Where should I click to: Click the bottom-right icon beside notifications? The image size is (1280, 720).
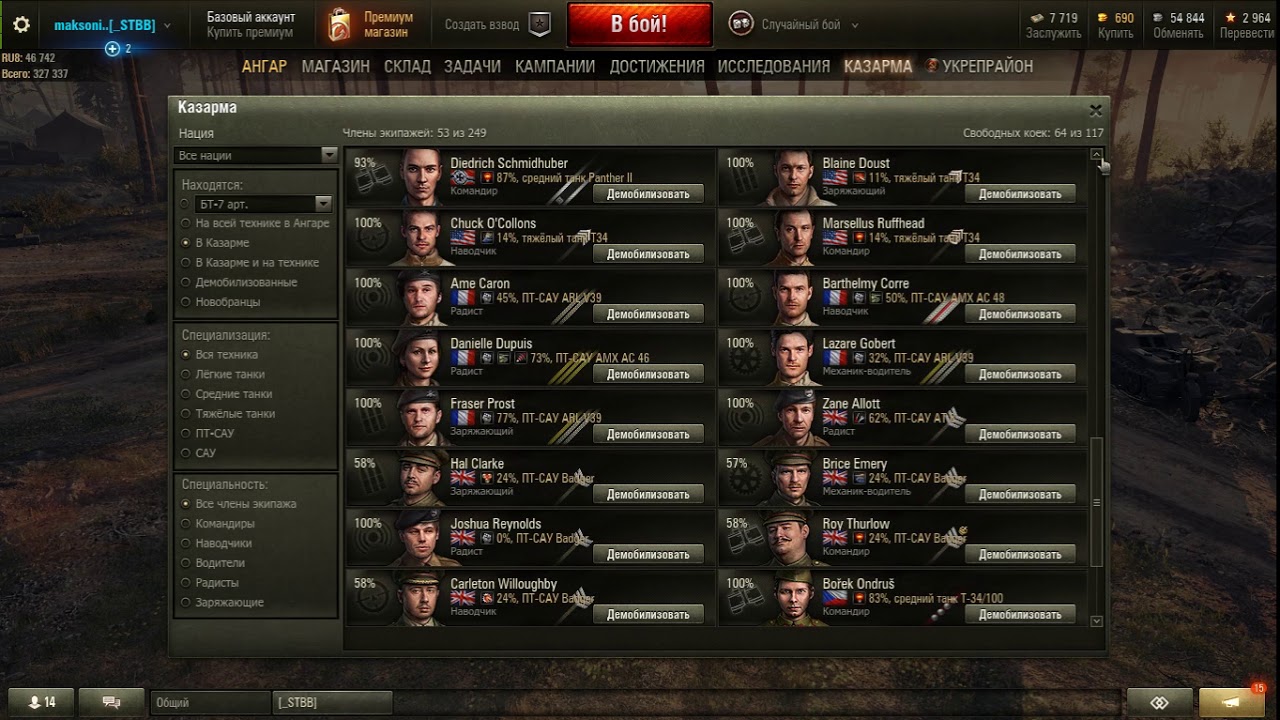(1159, 702)
